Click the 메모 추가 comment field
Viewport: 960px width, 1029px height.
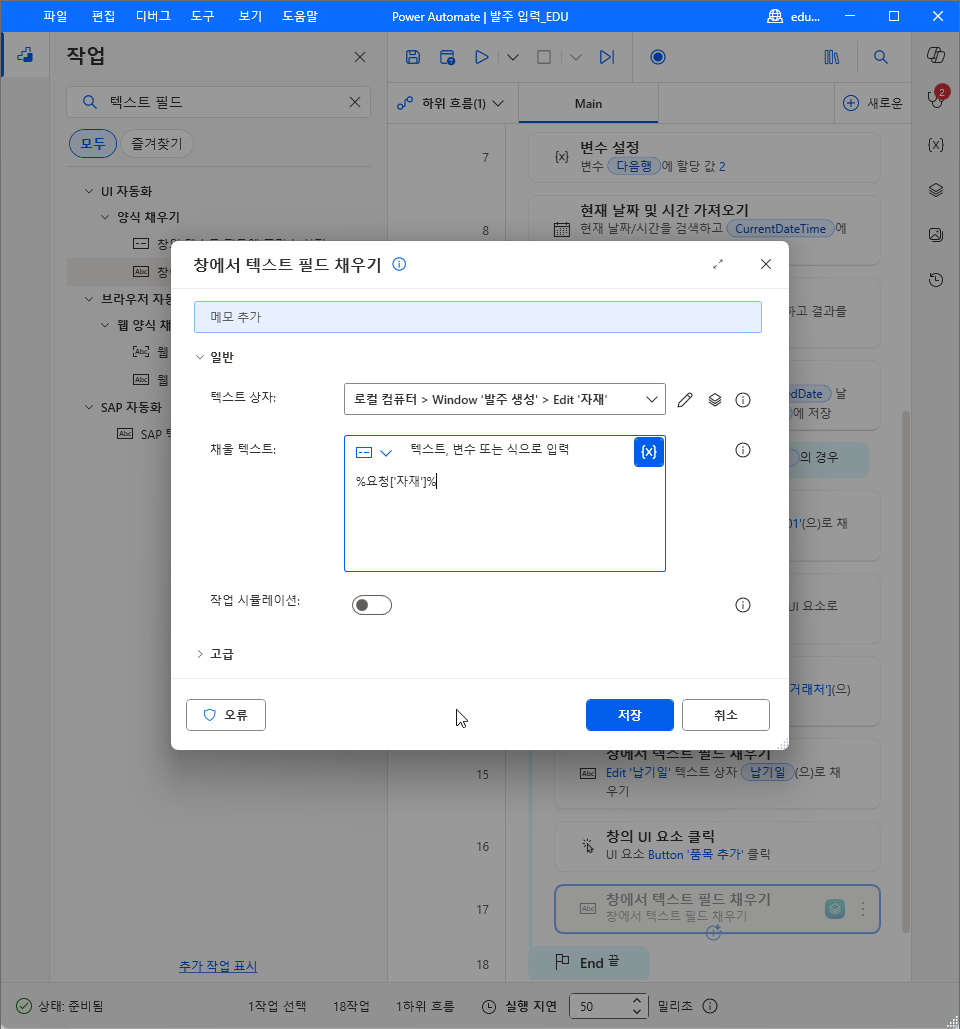coord(478,317)
